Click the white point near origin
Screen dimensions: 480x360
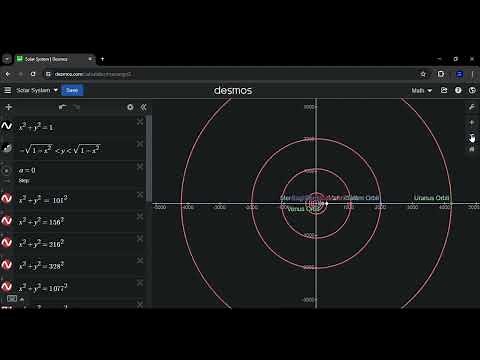point(327,203)
